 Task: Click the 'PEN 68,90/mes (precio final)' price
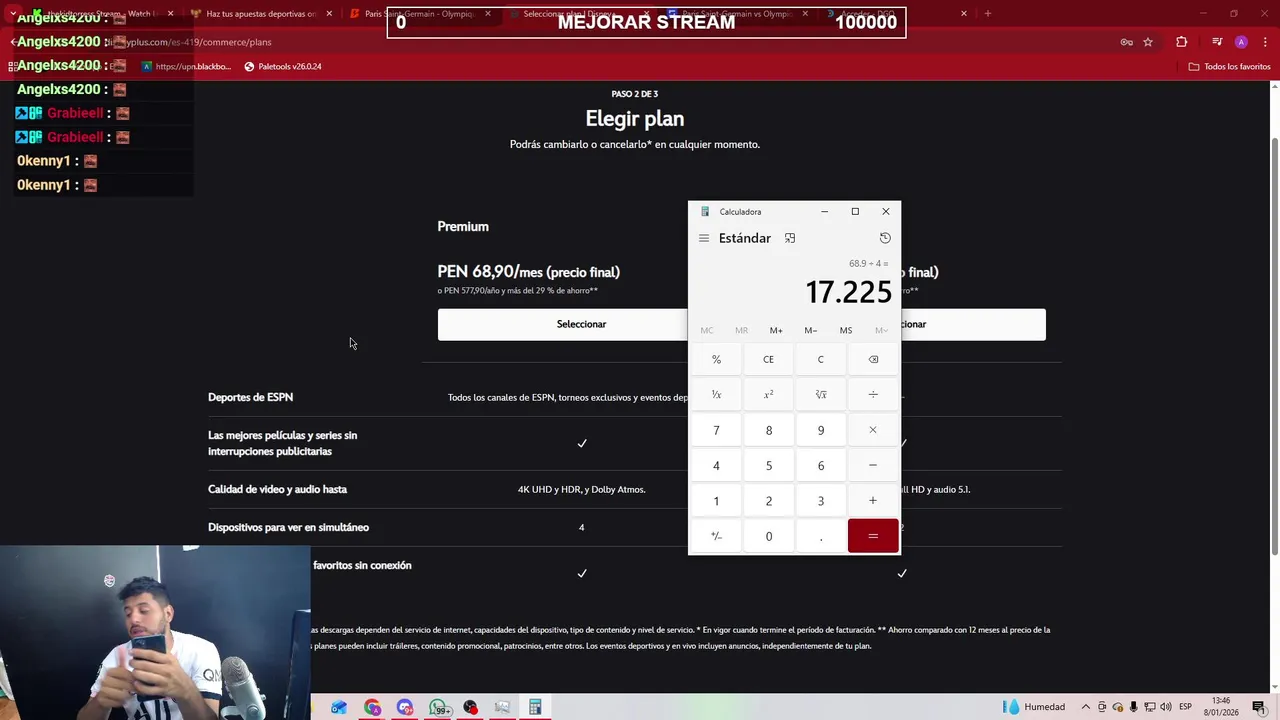tap(528, 272)
